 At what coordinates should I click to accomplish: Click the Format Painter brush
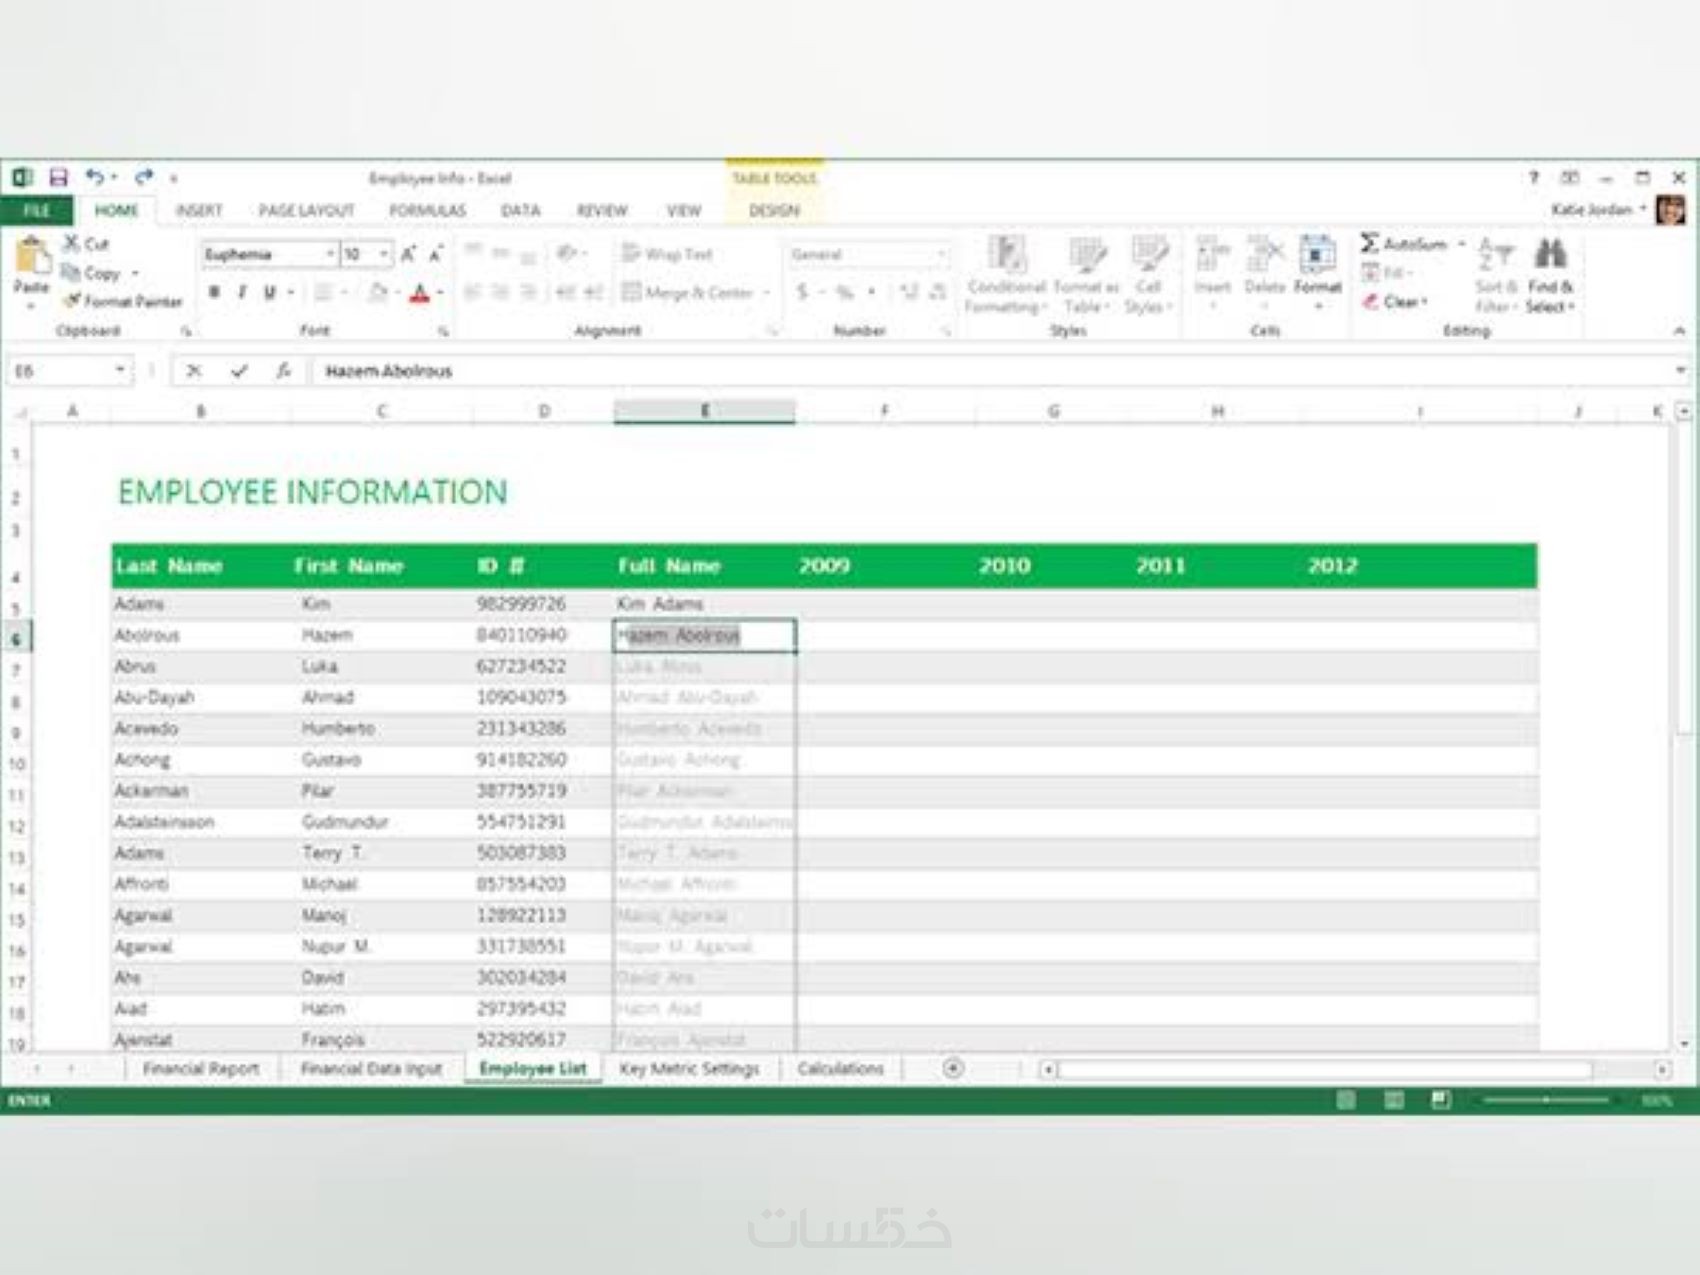point(122,301)
